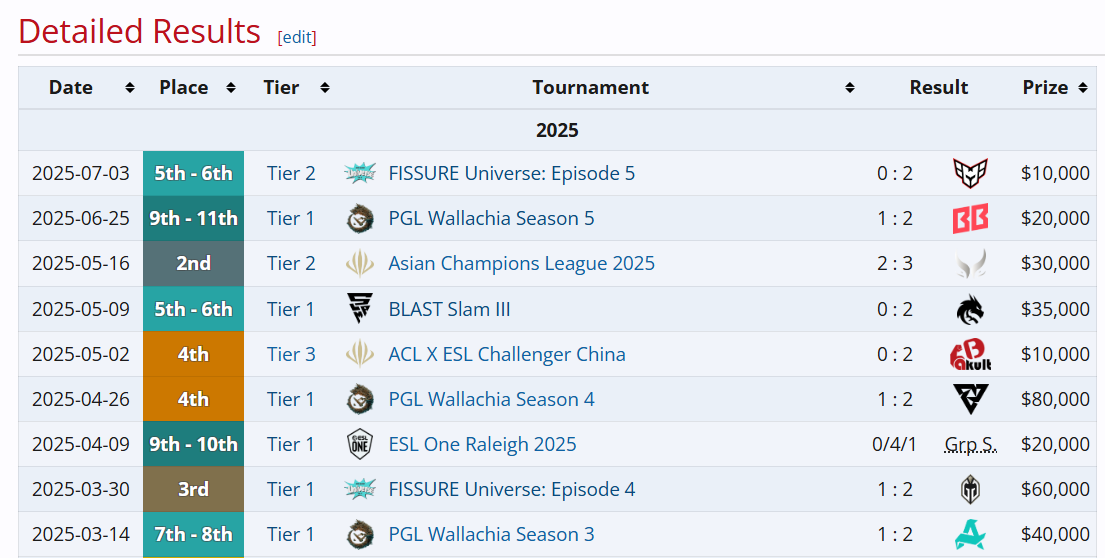This screenshot has width=1105, height=558.
Task: Click the FISSURE Universe Episode 5 tournament icon
Action: [360, 173]
